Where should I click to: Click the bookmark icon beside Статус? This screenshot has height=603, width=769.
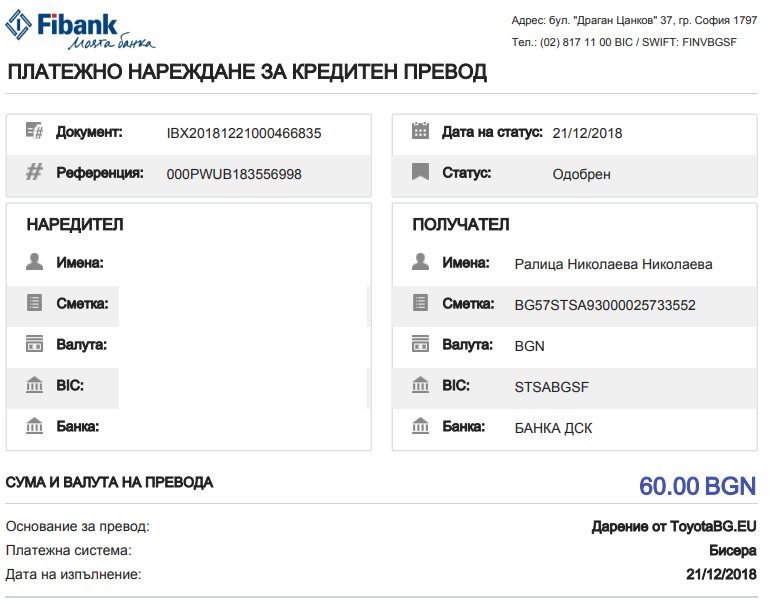pyautogui.click(x=421, y=173)
